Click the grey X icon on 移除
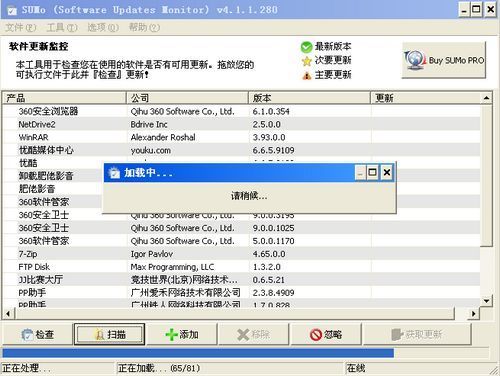This screenshot has height=376, width=500. click(x=243, y=335)
